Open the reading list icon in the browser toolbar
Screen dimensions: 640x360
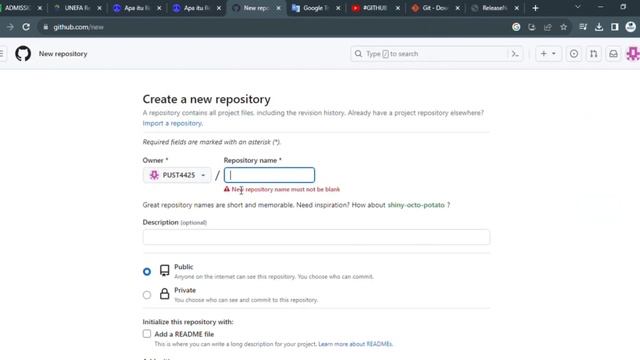[x=583, y=27]
